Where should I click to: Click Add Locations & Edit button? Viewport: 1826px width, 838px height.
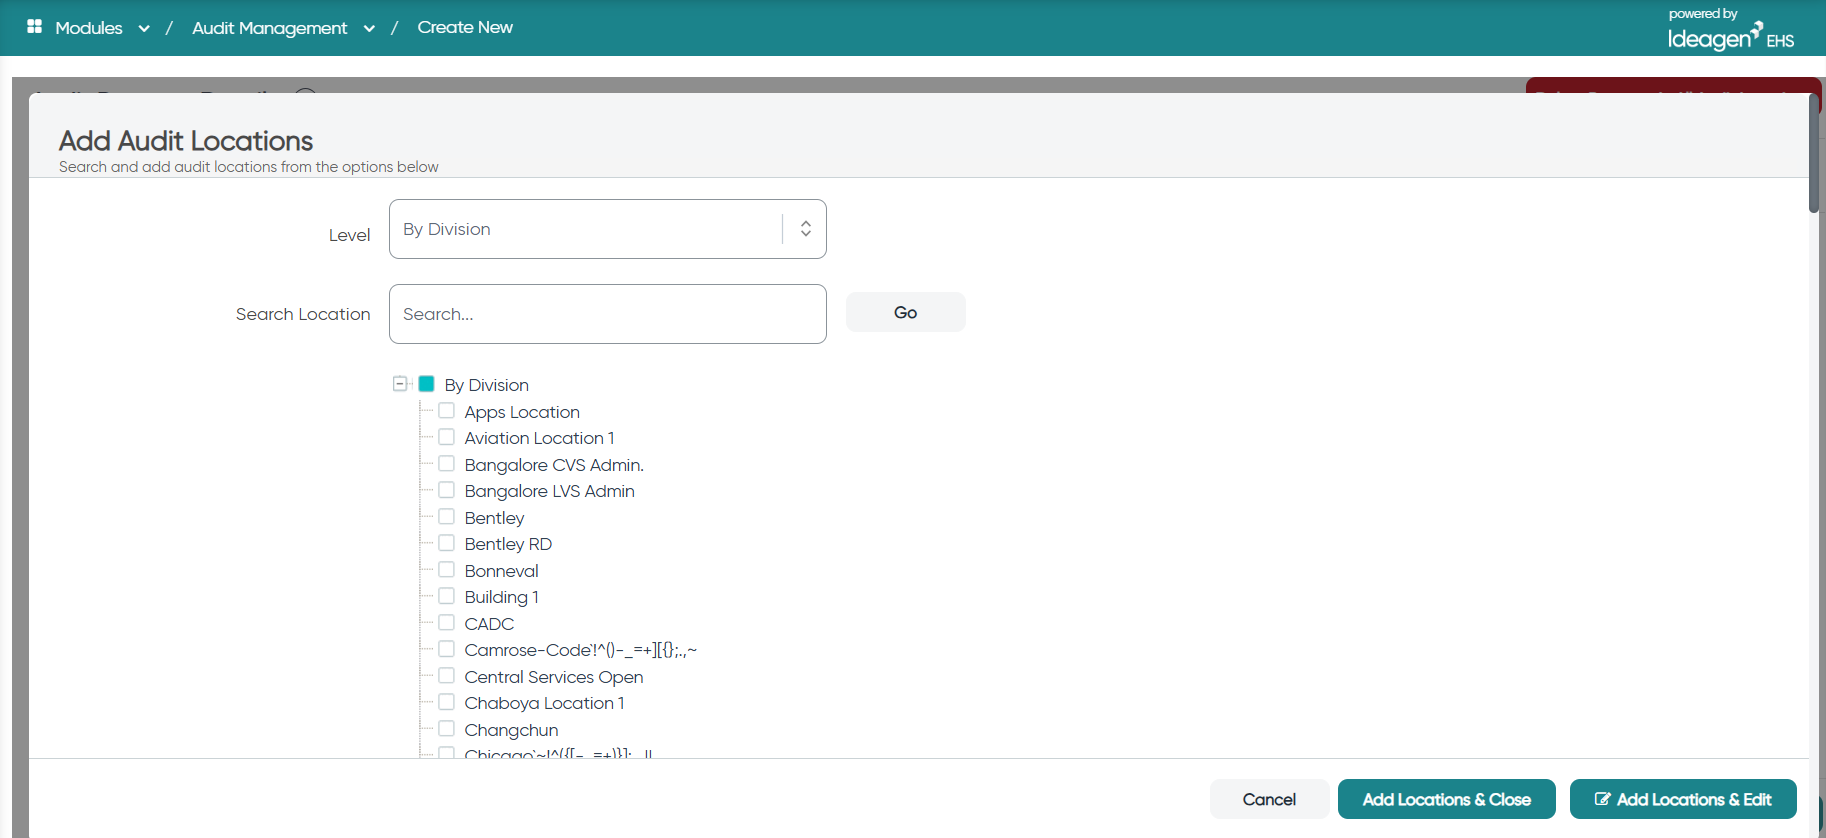[x=1683, y=799]
